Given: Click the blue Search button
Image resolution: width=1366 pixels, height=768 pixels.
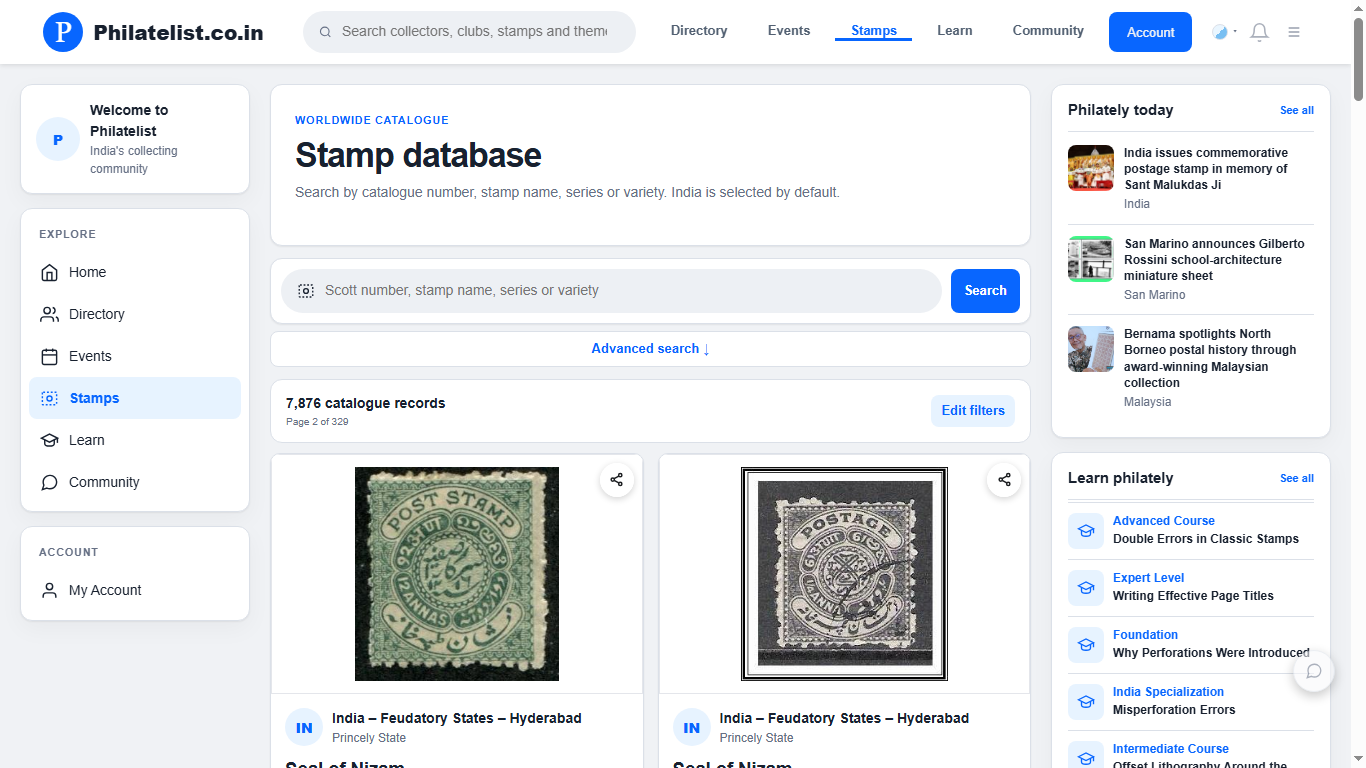Looking at the screenshot, I should coord(985,291).
